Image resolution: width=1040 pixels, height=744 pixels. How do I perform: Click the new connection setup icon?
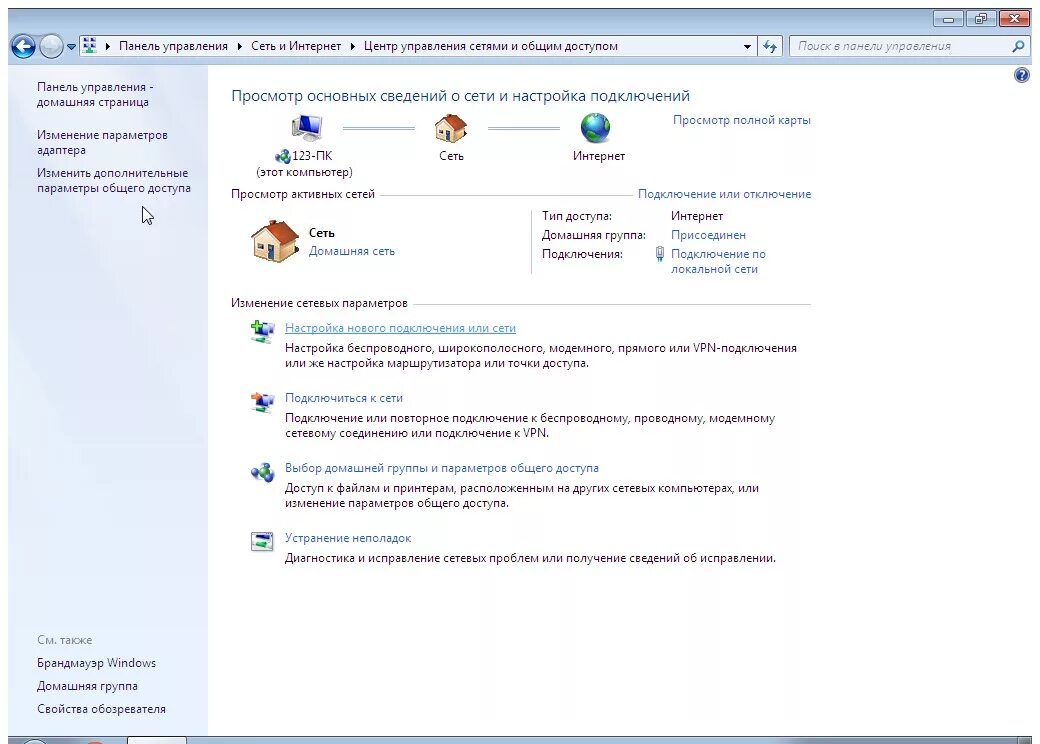tap(263, 331)
